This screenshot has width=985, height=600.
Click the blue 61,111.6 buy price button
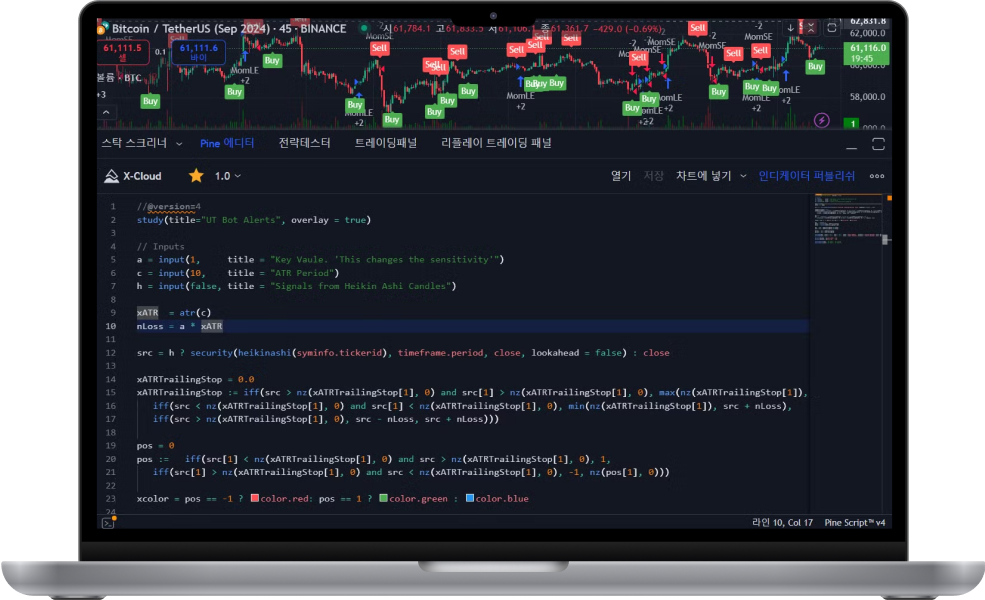(199, 53)
